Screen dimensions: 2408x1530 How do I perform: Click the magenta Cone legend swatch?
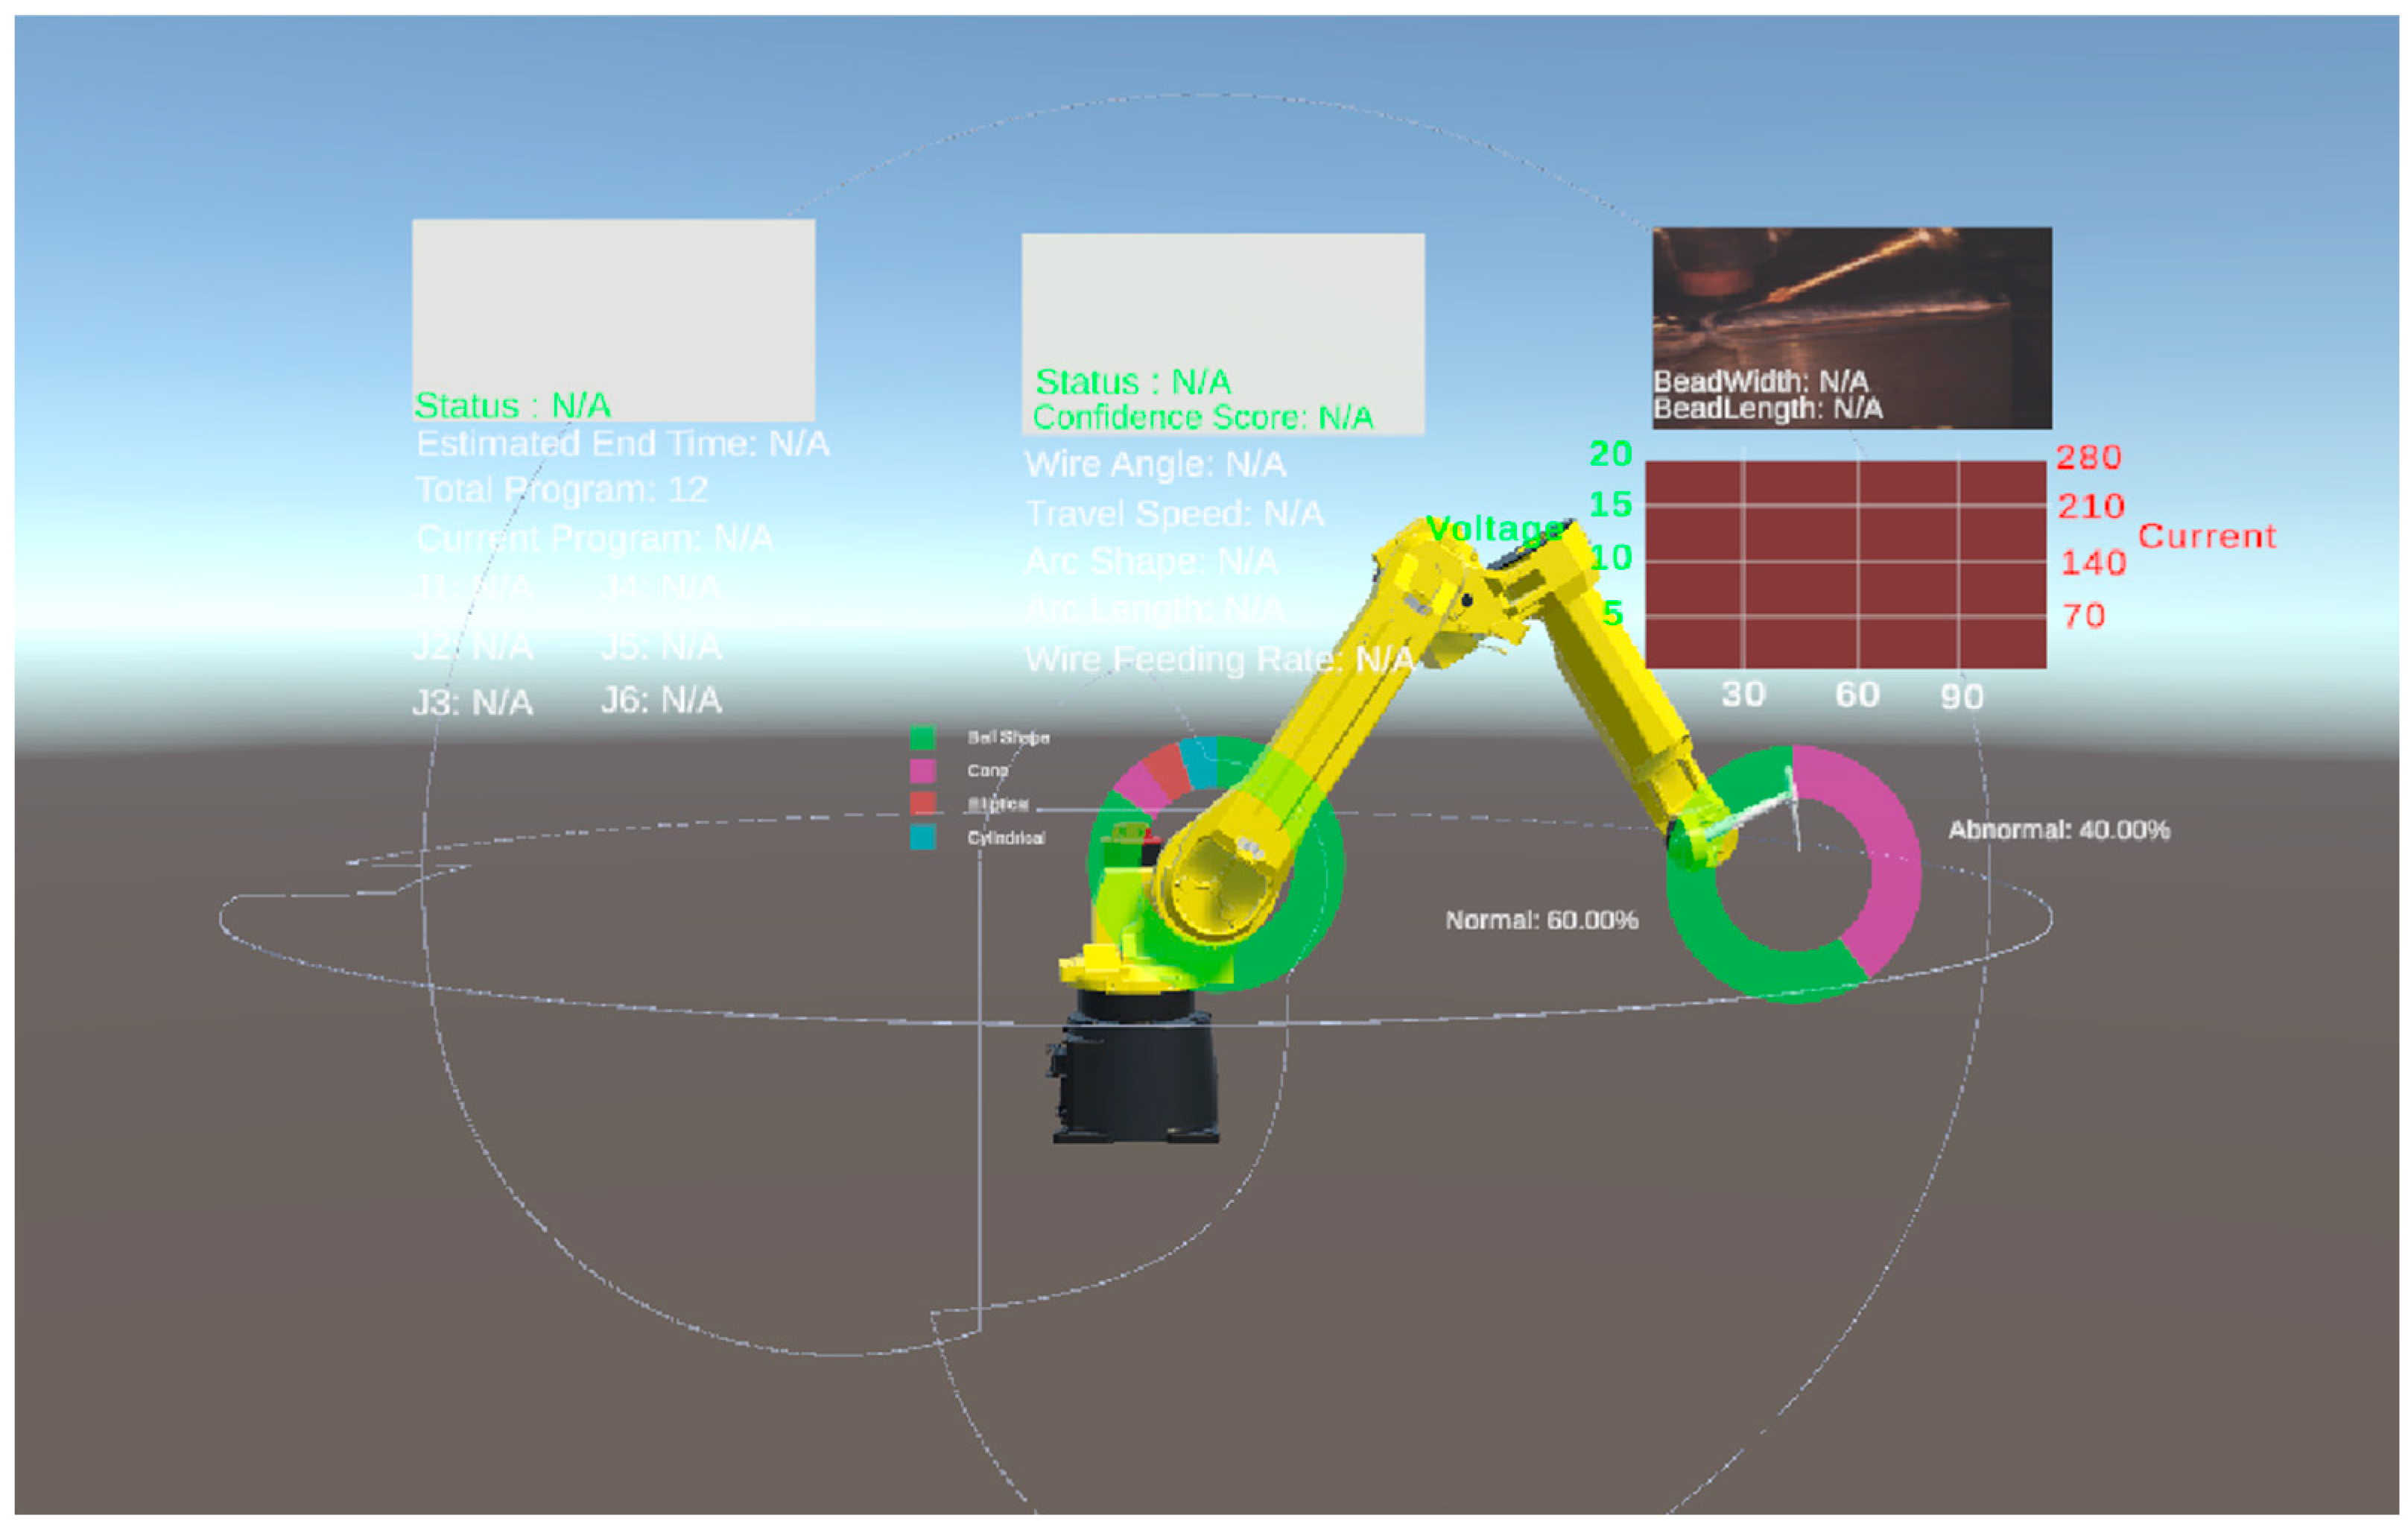pyautogui.click(x=922, y=771)
